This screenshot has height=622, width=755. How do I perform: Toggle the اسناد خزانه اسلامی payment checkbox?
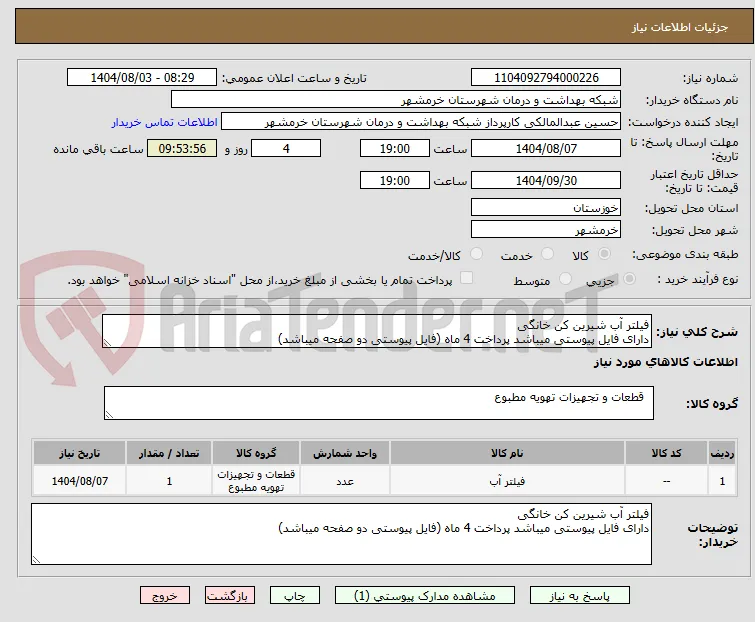pyautogui.click(x=467, y=278)
